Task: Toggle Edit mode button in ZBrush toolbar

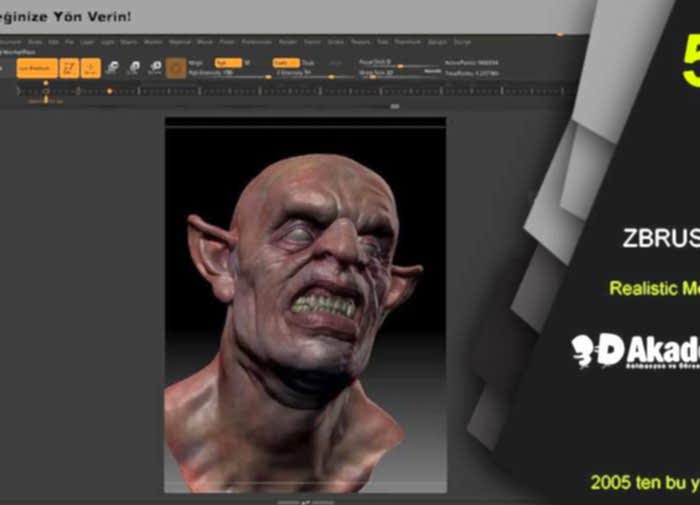Action: (69, 68)
